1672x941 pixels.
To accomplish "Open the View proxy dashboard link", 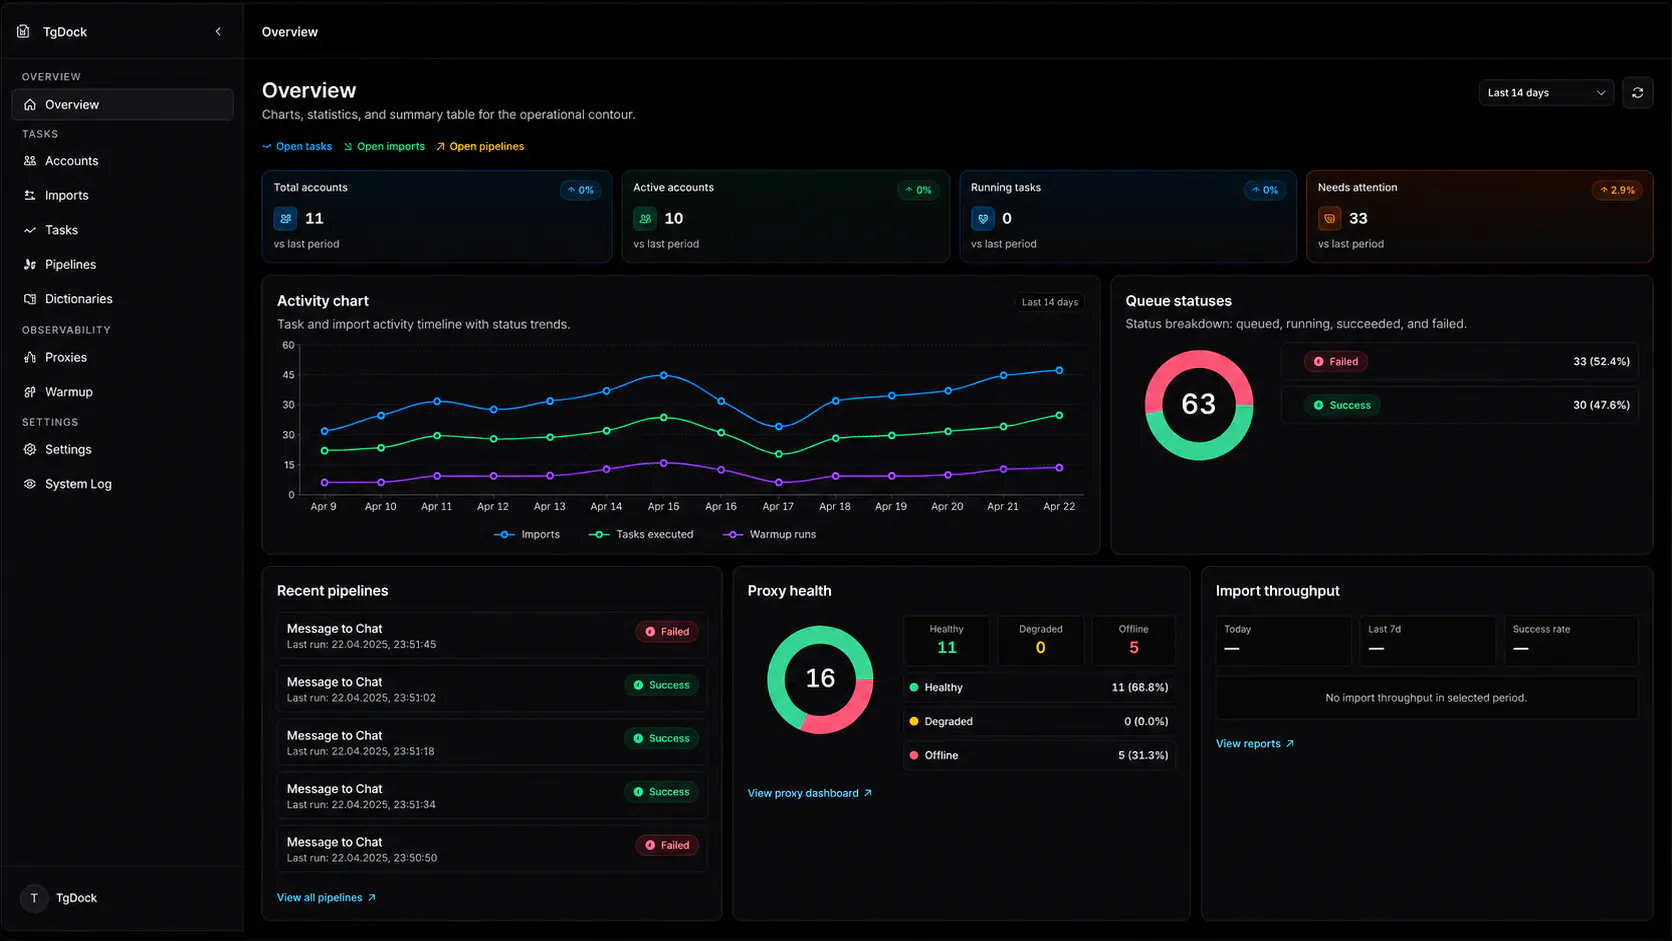I will point(810,793).
